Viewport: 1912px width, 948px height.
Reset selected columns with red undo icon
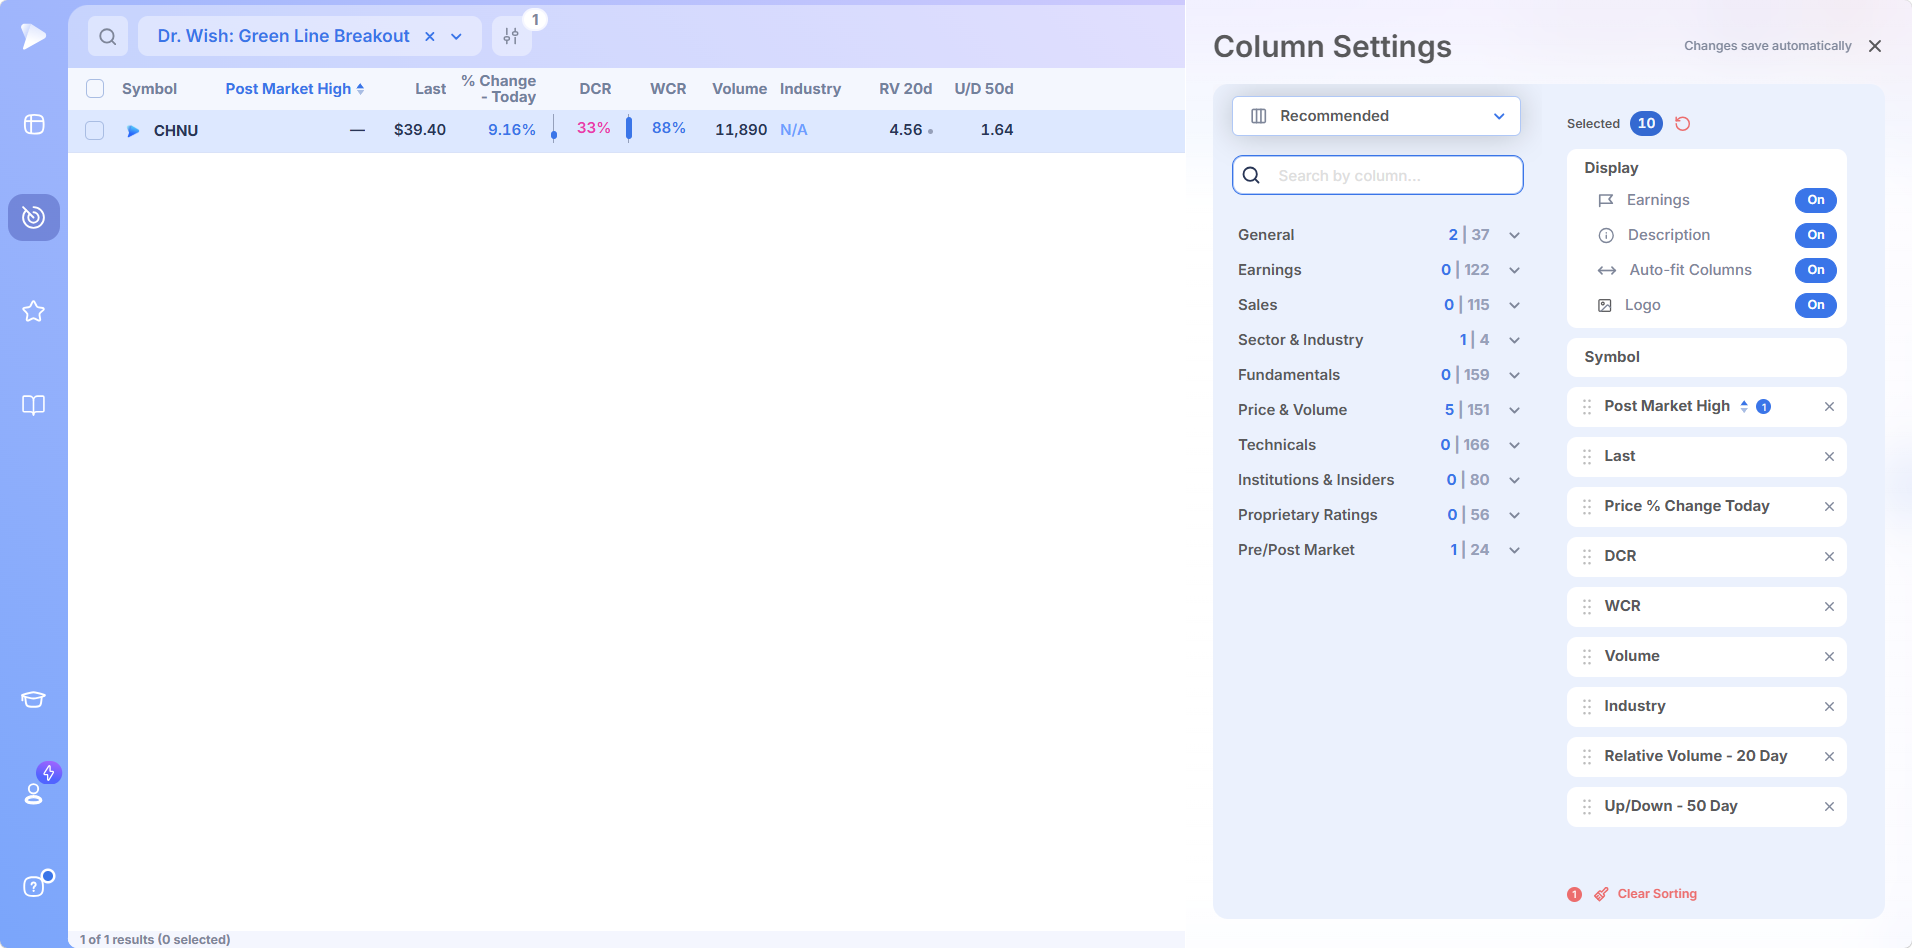point(1683,124)
